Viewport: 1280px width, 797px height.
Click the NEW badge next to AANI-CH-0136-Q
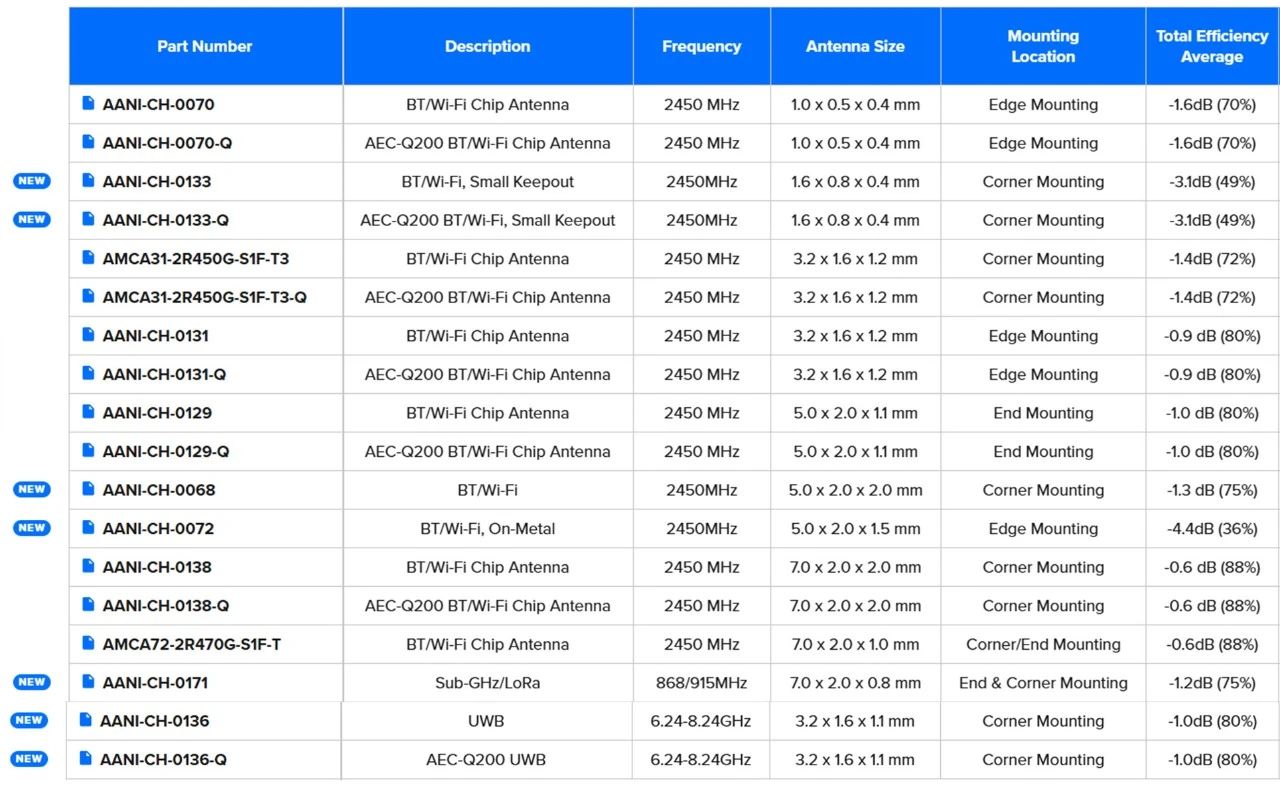29,759
